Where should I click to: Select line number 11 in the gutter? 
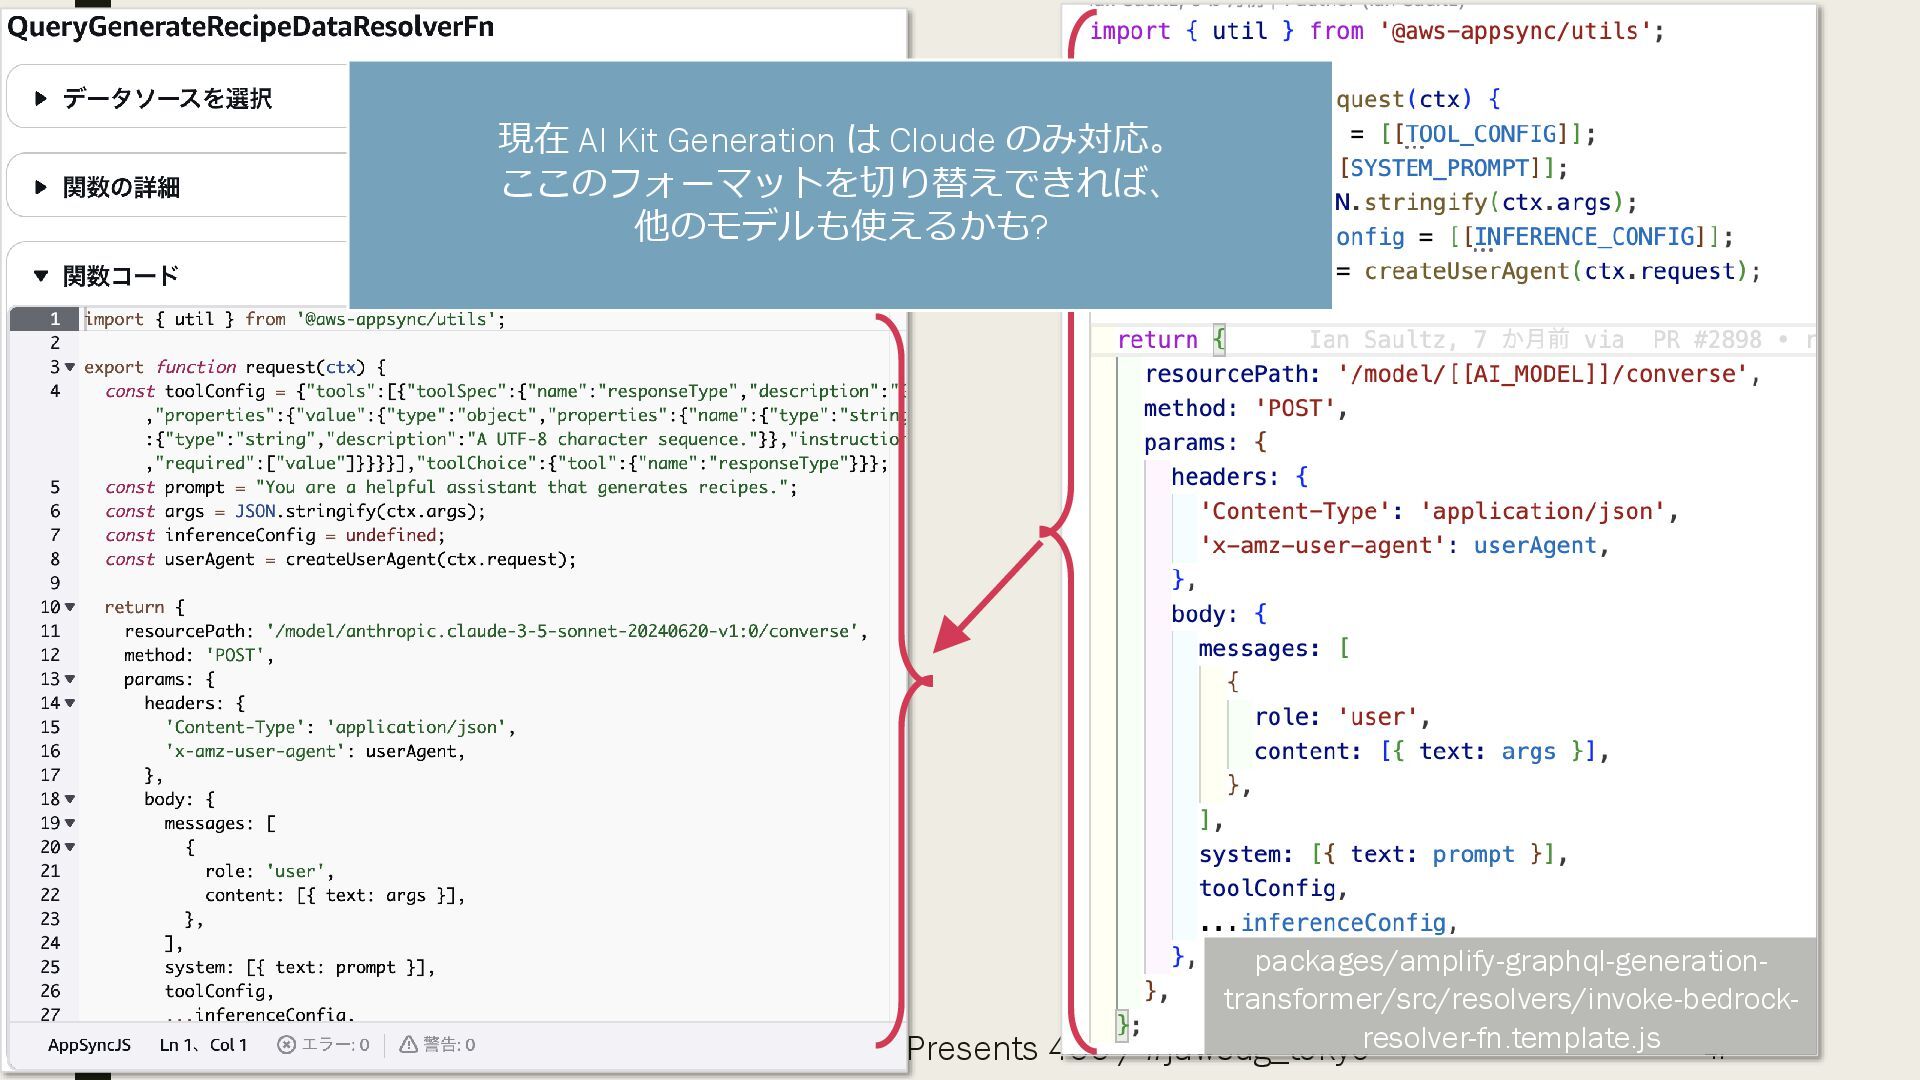coord(50,632)
